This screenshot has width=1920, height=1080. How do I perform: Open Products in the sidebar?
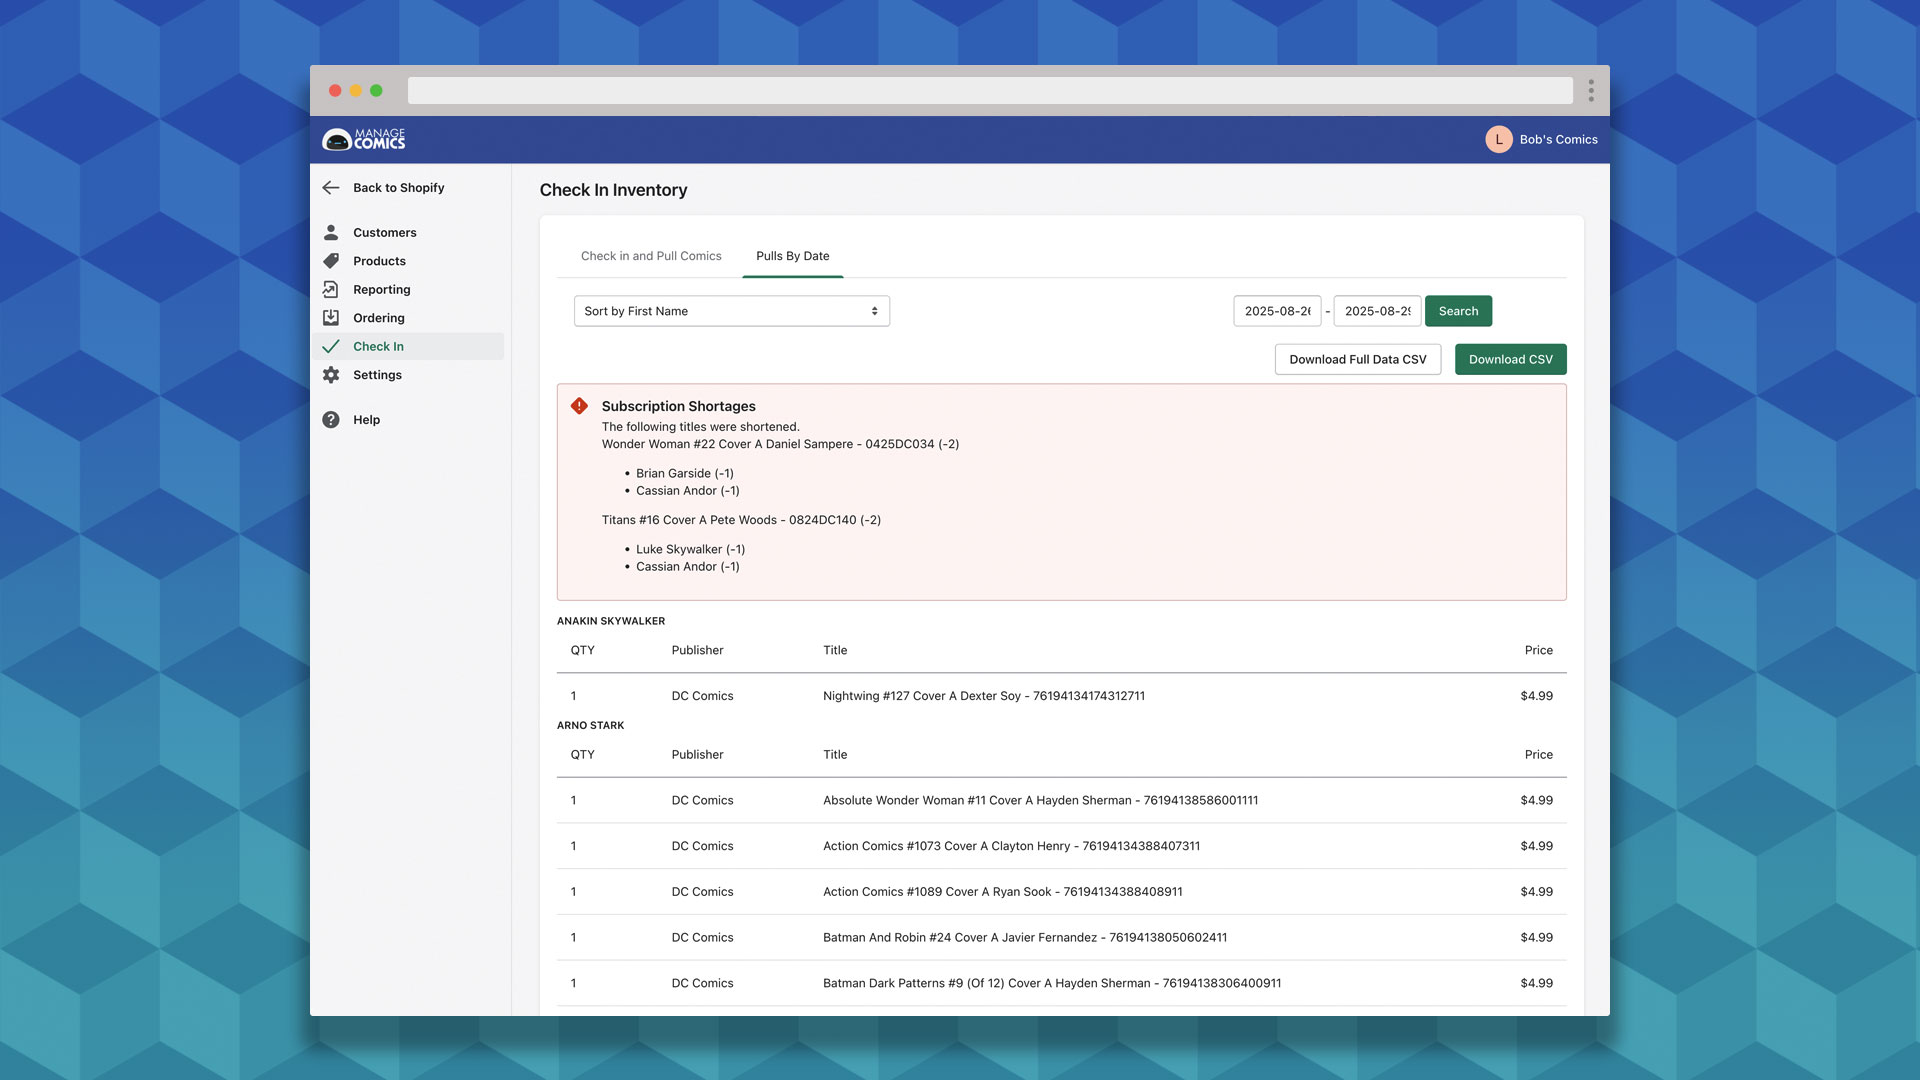[379, 261]
